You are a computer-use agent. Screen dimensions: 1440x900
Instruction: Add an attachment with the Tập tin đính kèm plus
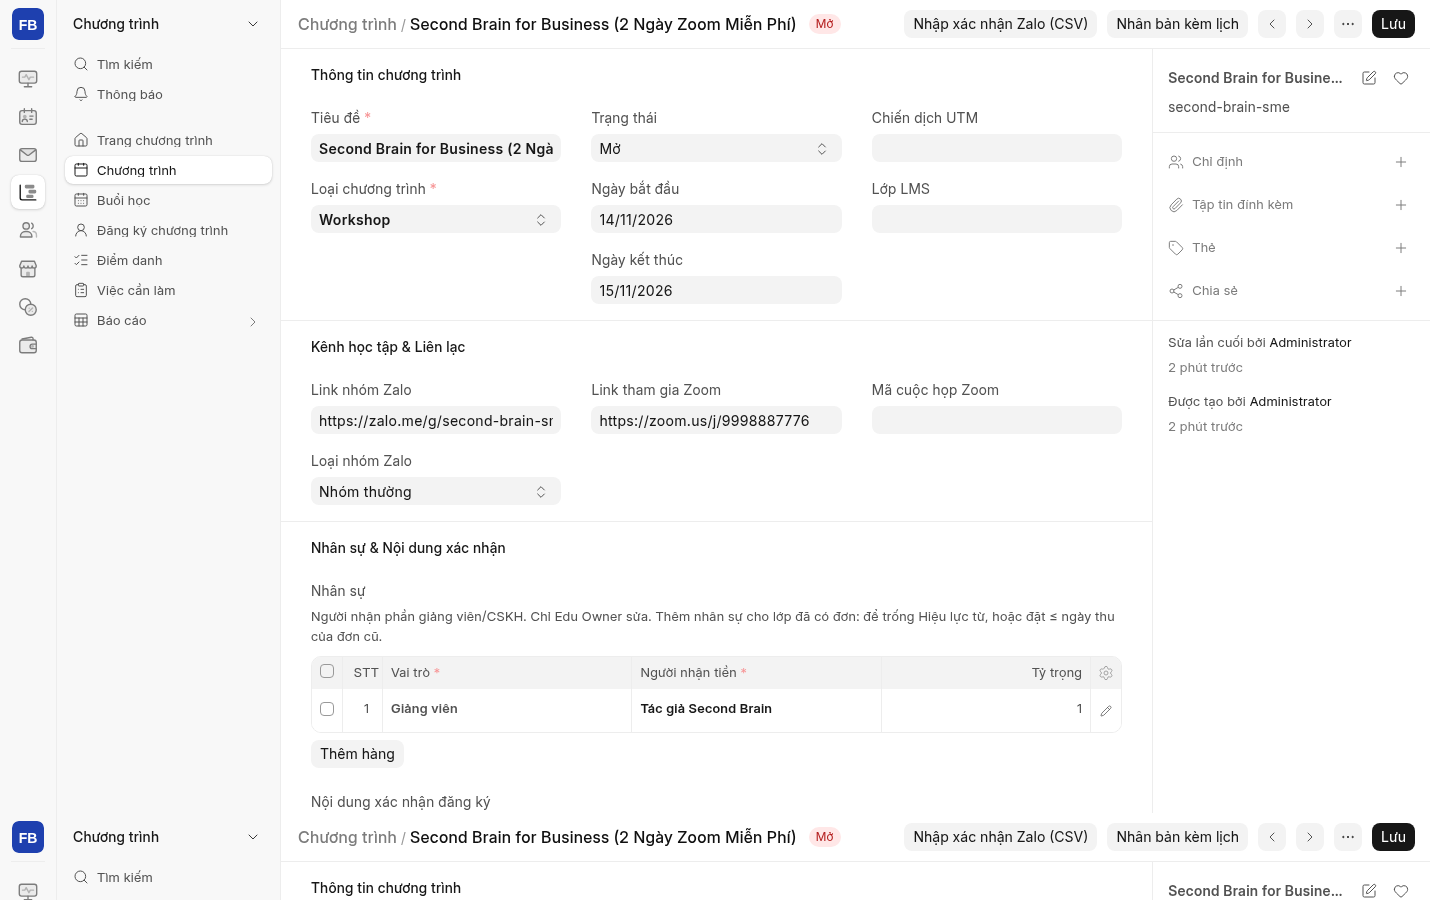click(x=1401, y=205)
